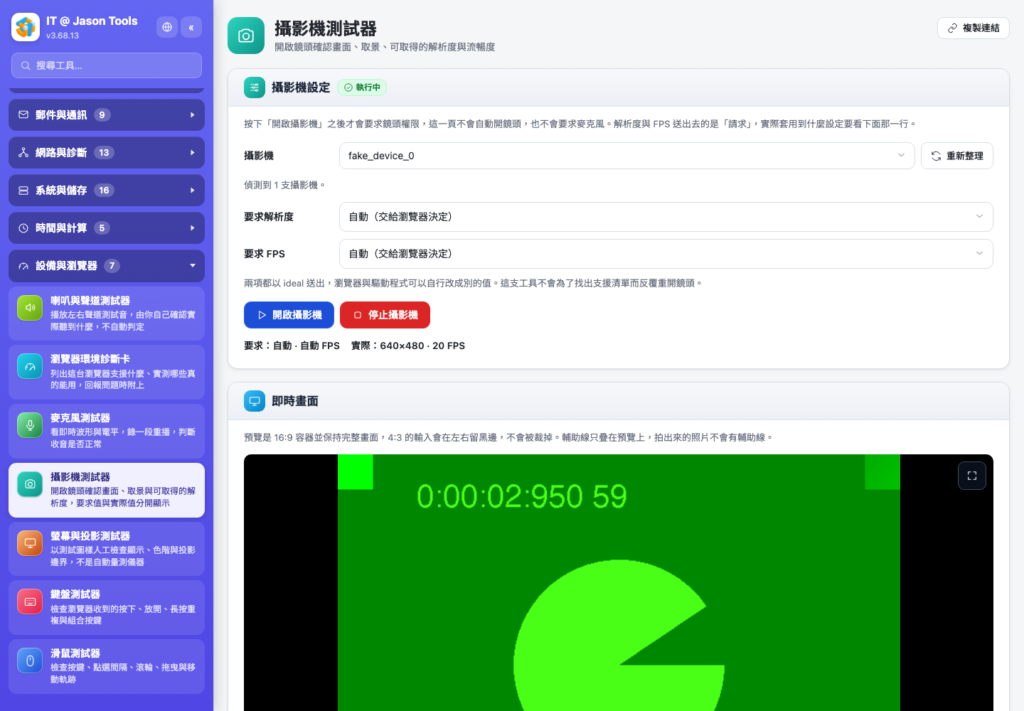Open the 攝影機 fake_device_0 dropdown
The width and height of the screenshot is (1024, 711).
(x=626, y=155)
